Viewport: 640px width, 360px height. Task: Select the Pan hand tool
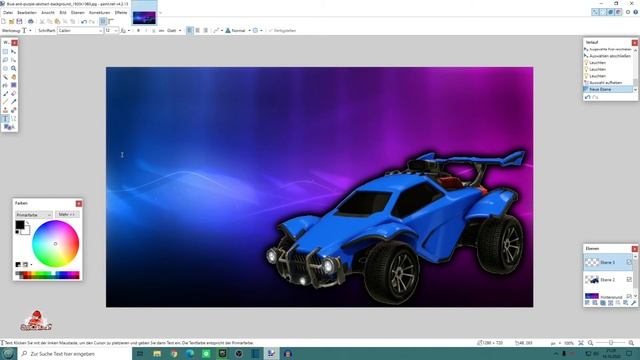(13, 77)
